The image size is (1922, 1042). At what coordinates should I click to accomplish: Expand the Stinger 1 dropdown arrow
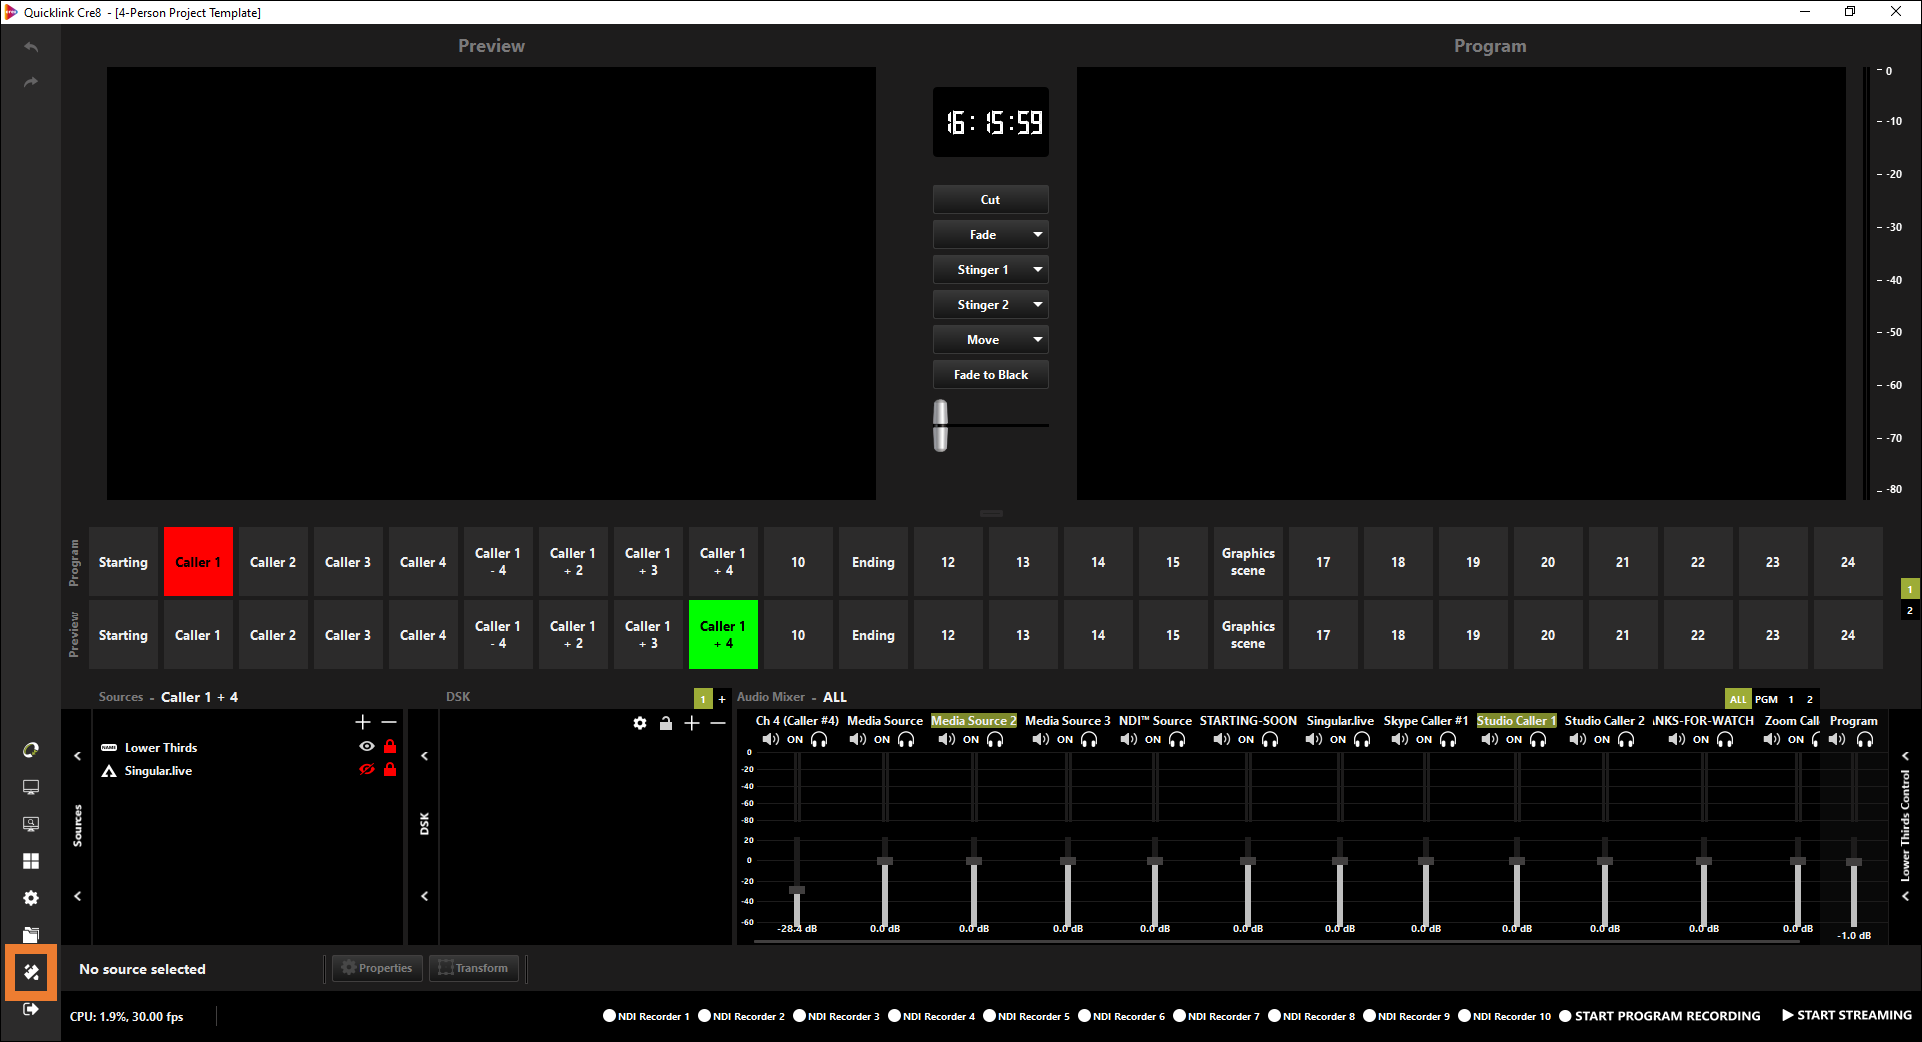[x=1038, y=270]
